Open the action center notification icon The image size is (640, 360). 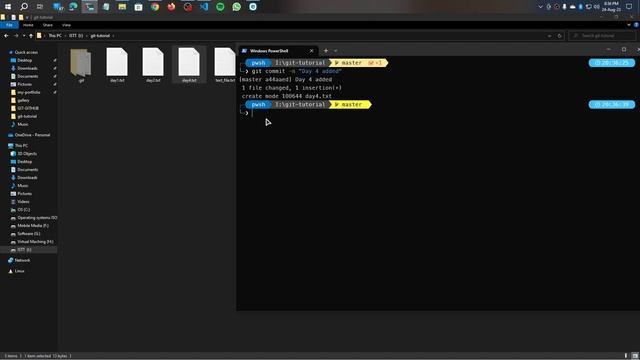[629, 7]
